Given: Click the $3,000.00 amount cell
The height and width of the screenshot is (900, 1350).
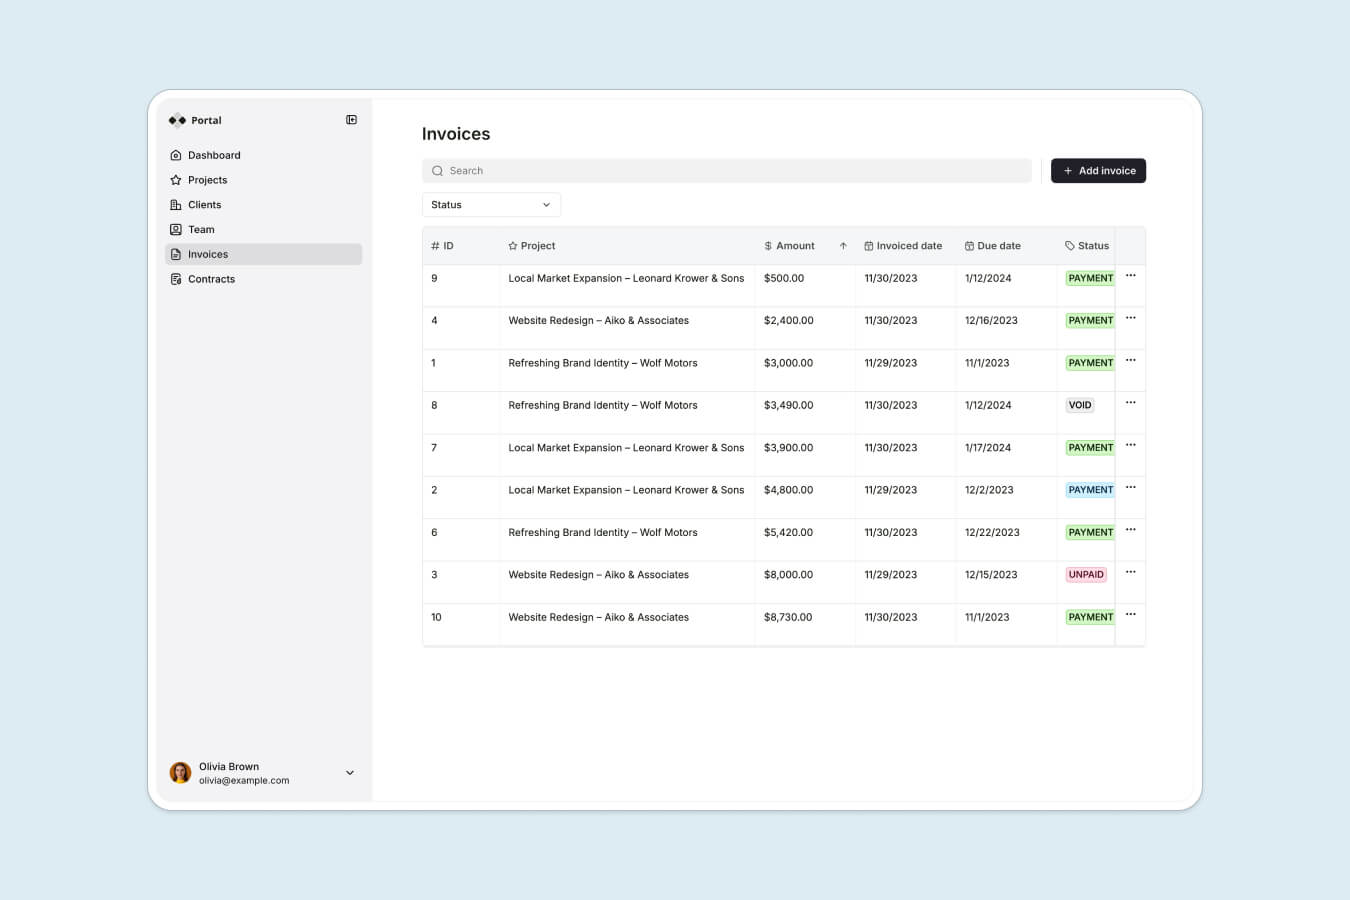Looking at the screenshot, I should click(x=789, y=363).
